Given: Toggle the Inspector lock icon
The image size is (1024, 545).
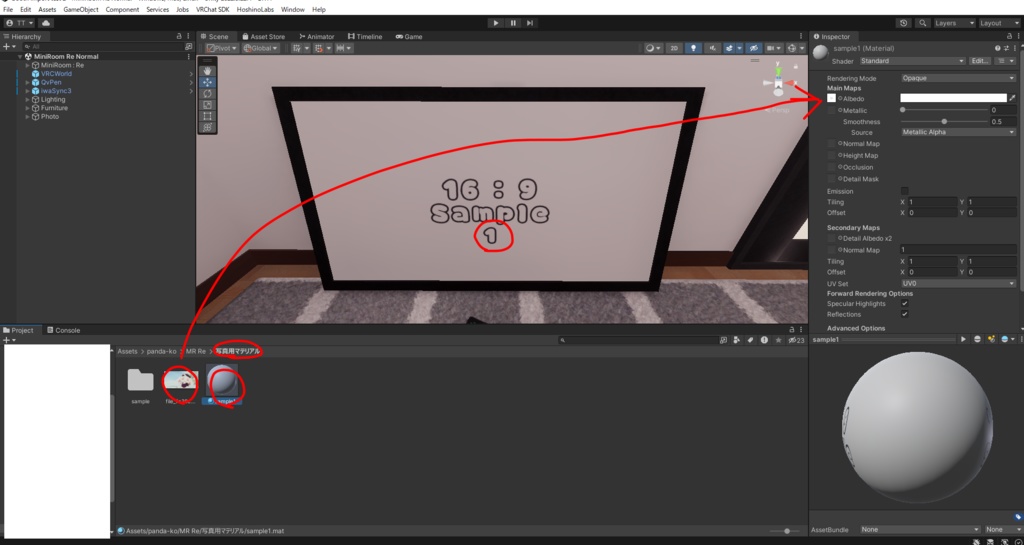Looking at the screenshot, I should click(1008, 37).
